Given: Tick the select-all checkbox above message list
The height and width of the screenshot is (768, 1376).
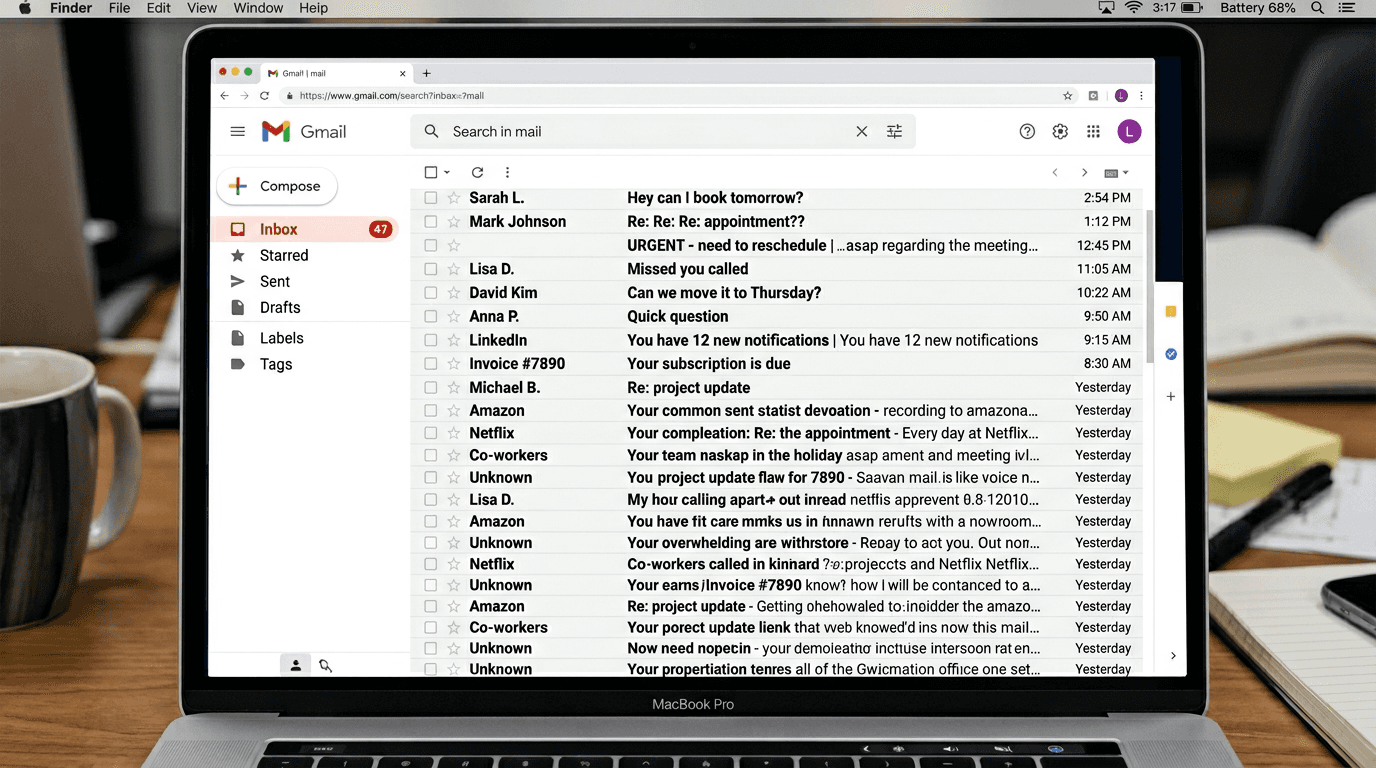Looking at the screenshot, I should [x=430, y=172].
